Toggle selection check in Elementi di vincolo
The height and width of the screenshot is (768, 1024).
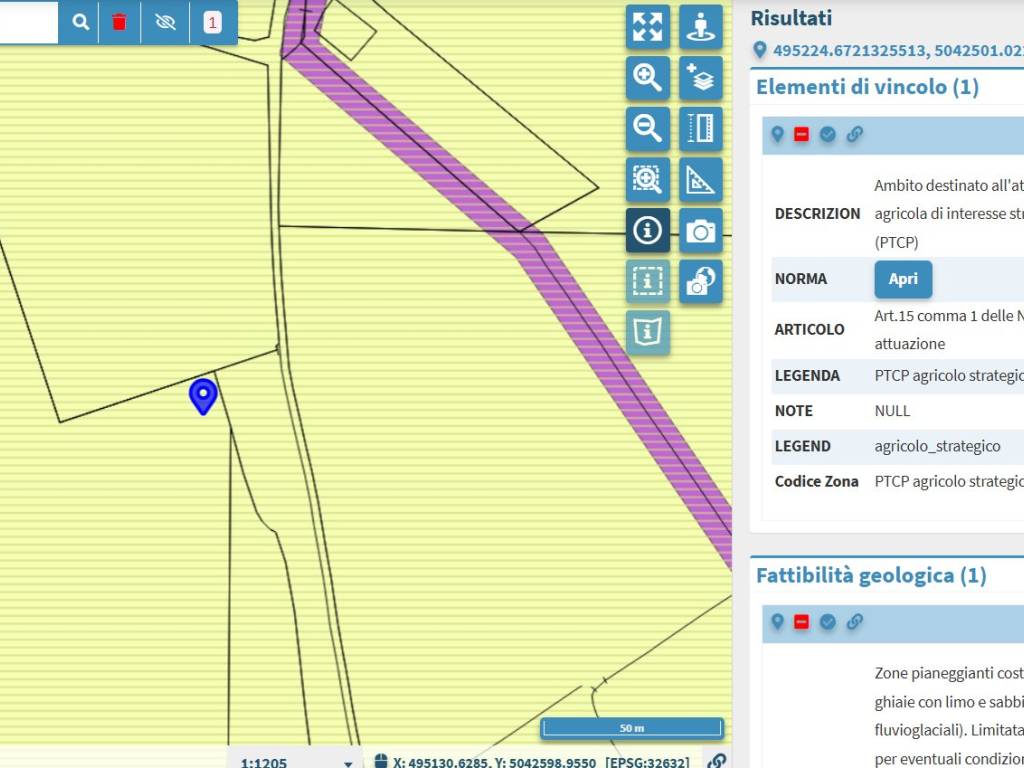(x=828, y=135)
